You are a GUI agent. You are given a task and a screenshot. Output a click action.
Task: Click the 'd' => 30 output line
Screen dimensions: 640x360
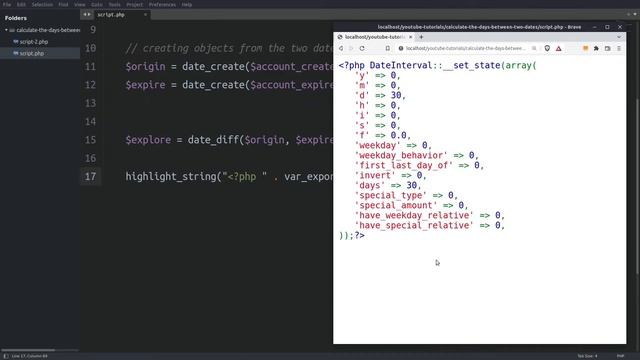click(380, 95)
